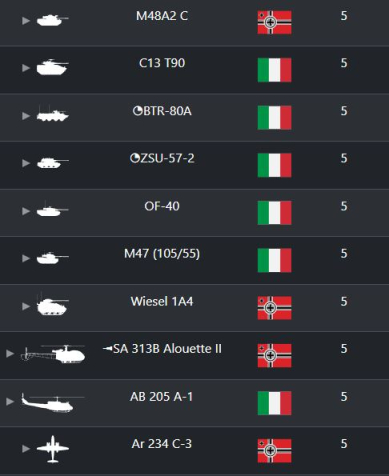The height and width of the screenshot is (476, 389).
Task: Open the OF-40 vehicle link
Action: pos(162,206)
